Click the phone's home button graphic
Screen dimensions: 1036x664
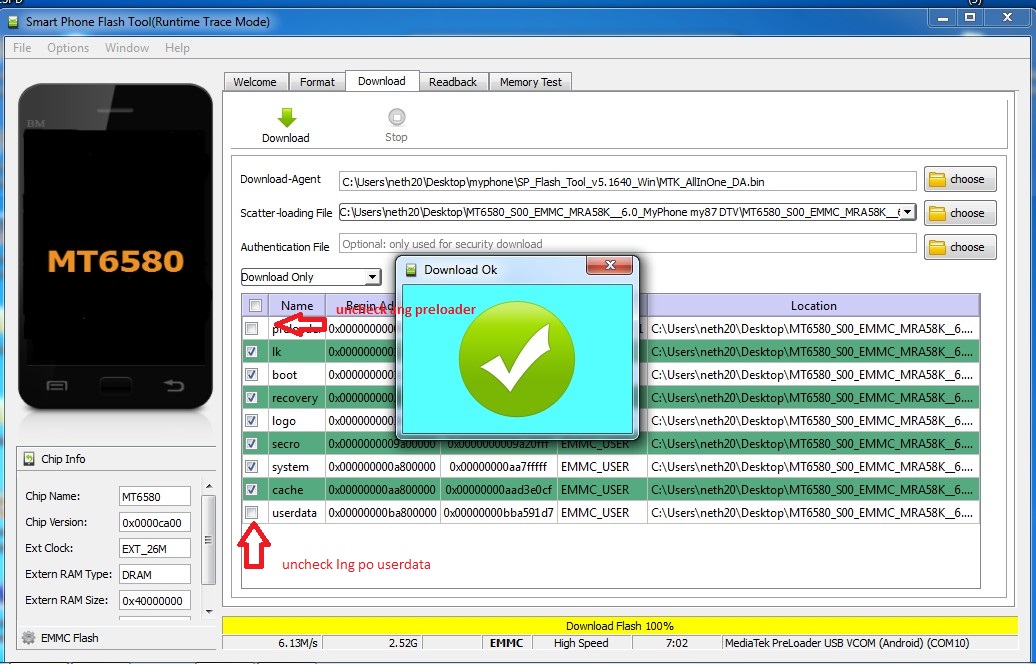[116, 385]
